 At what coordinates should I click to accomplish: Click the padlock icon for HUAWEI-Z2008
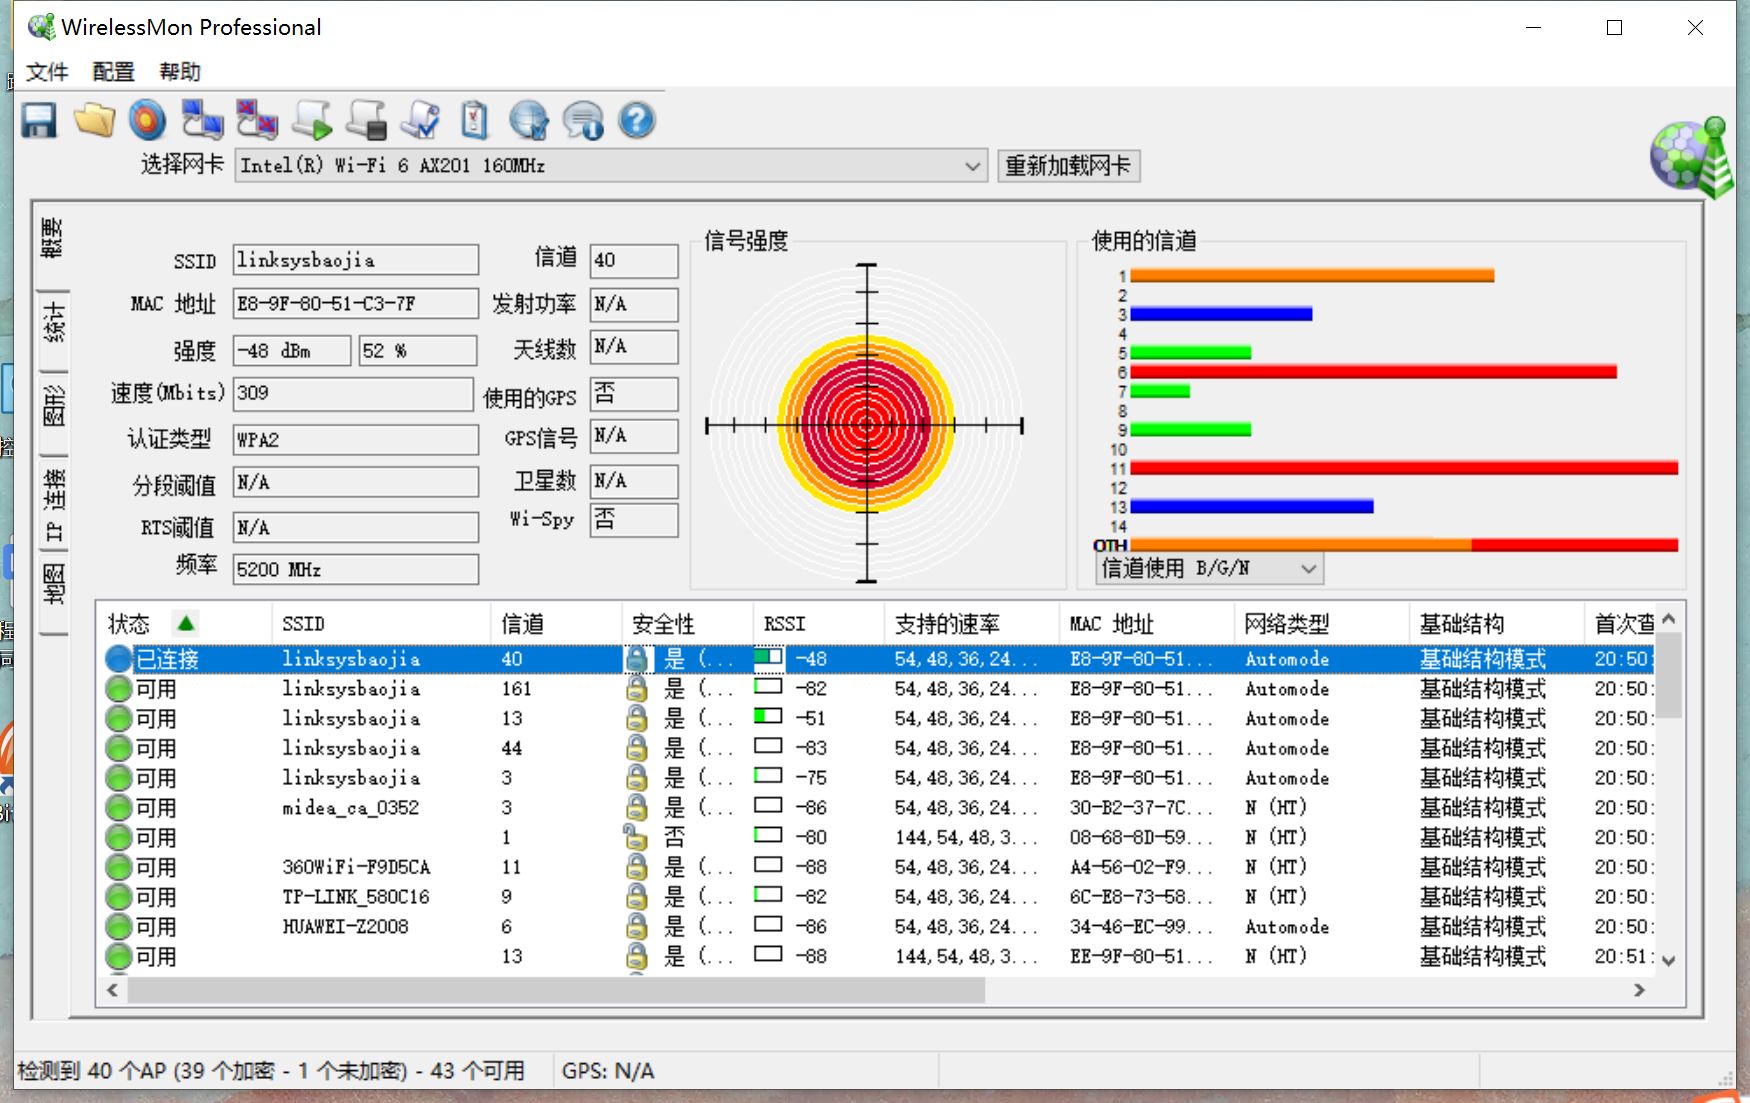(636, 927)
